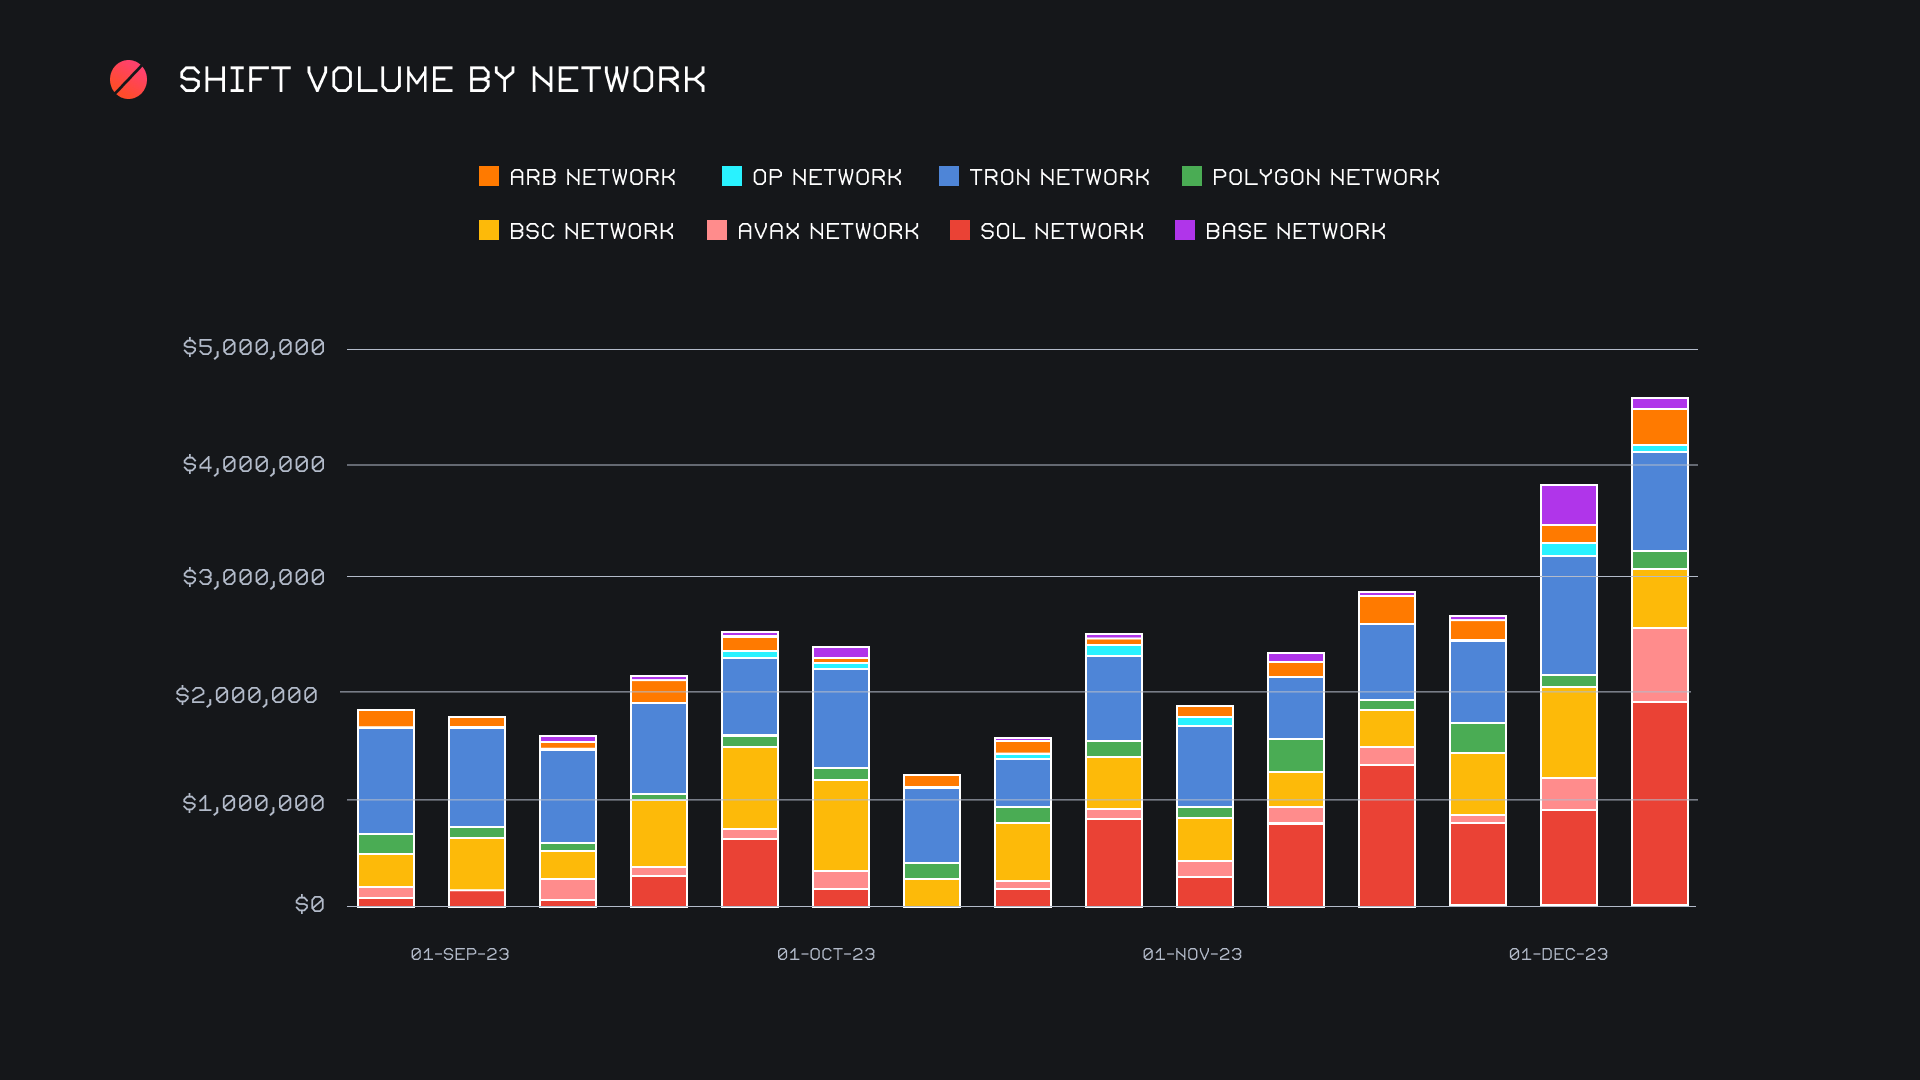Toggle the BASE NETWORK legend label
Image resolution: width=1920 pixels, height=1080 pixels.
tap(1295, 231)
